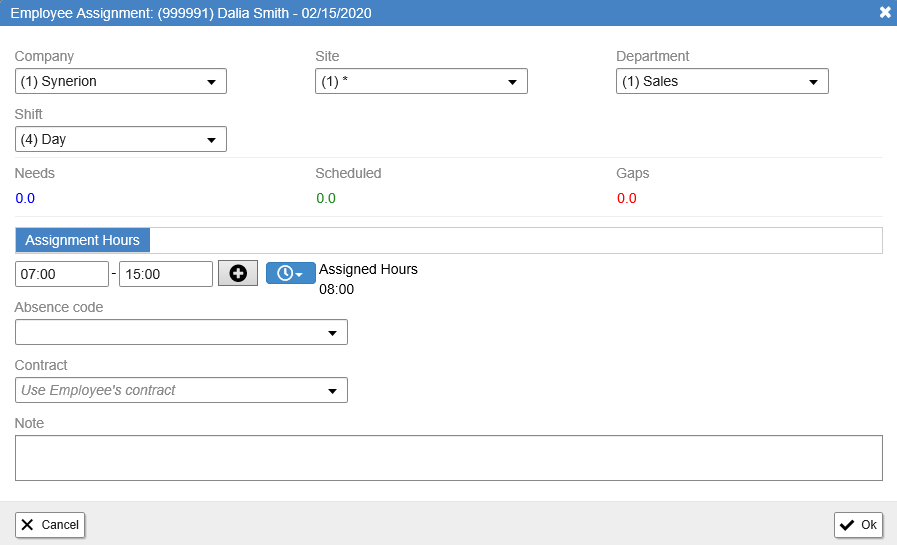Open the Absence code dropdown
Viewport: 897px width, 545px height.
(x=181, y=332)
